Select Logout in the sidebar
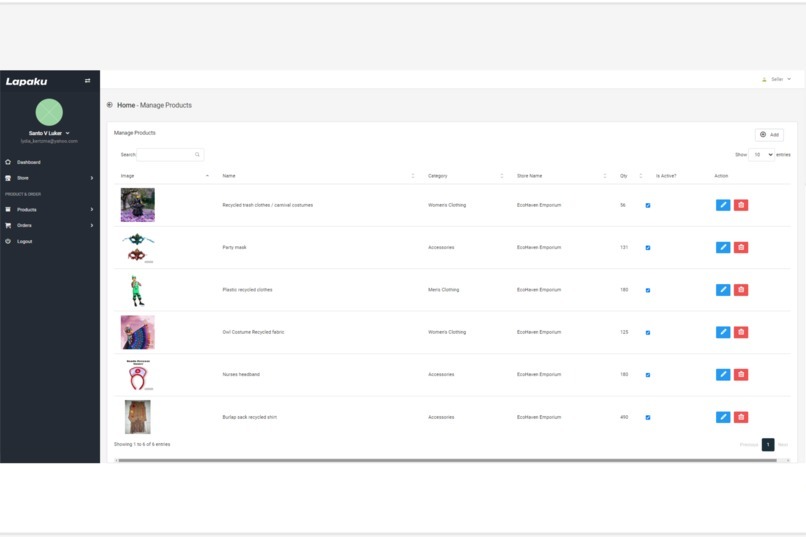Screen dimensions: 806x537 point(24,241)
